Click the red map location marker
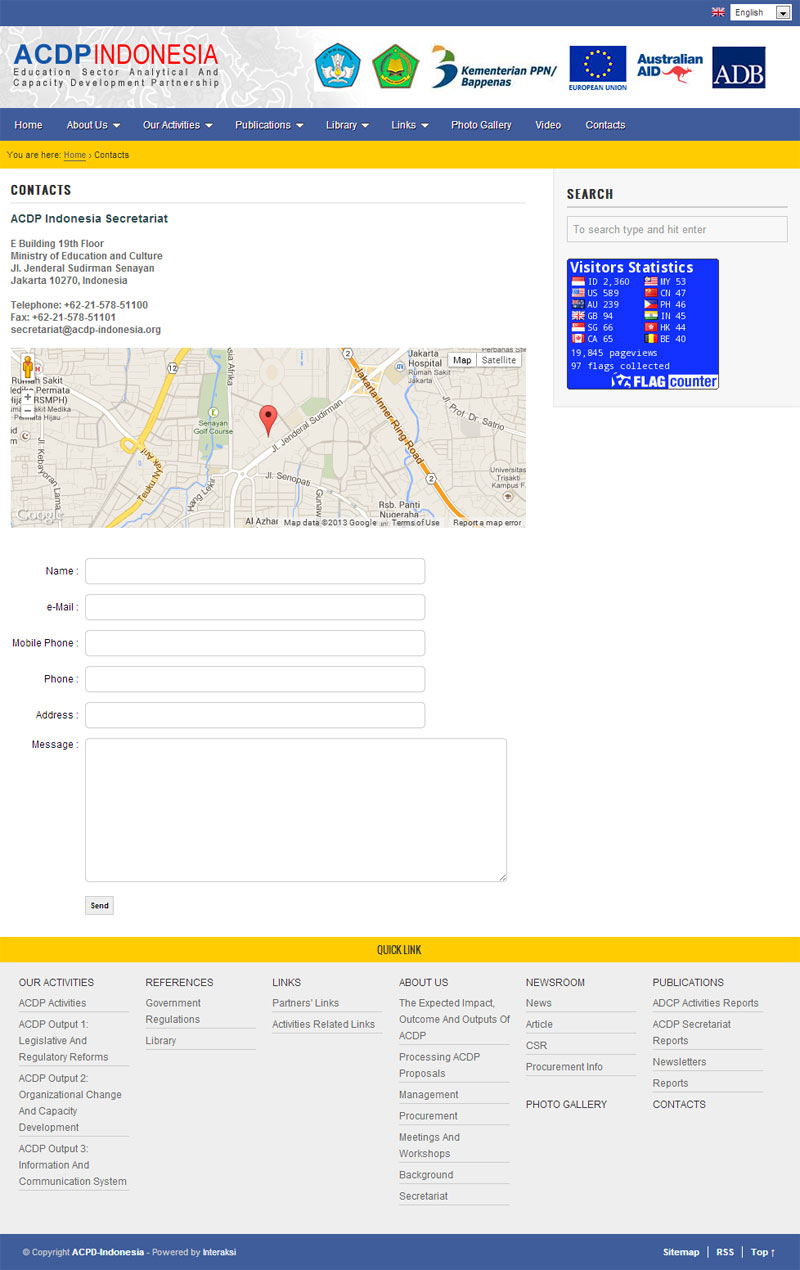 click(268, 420)
